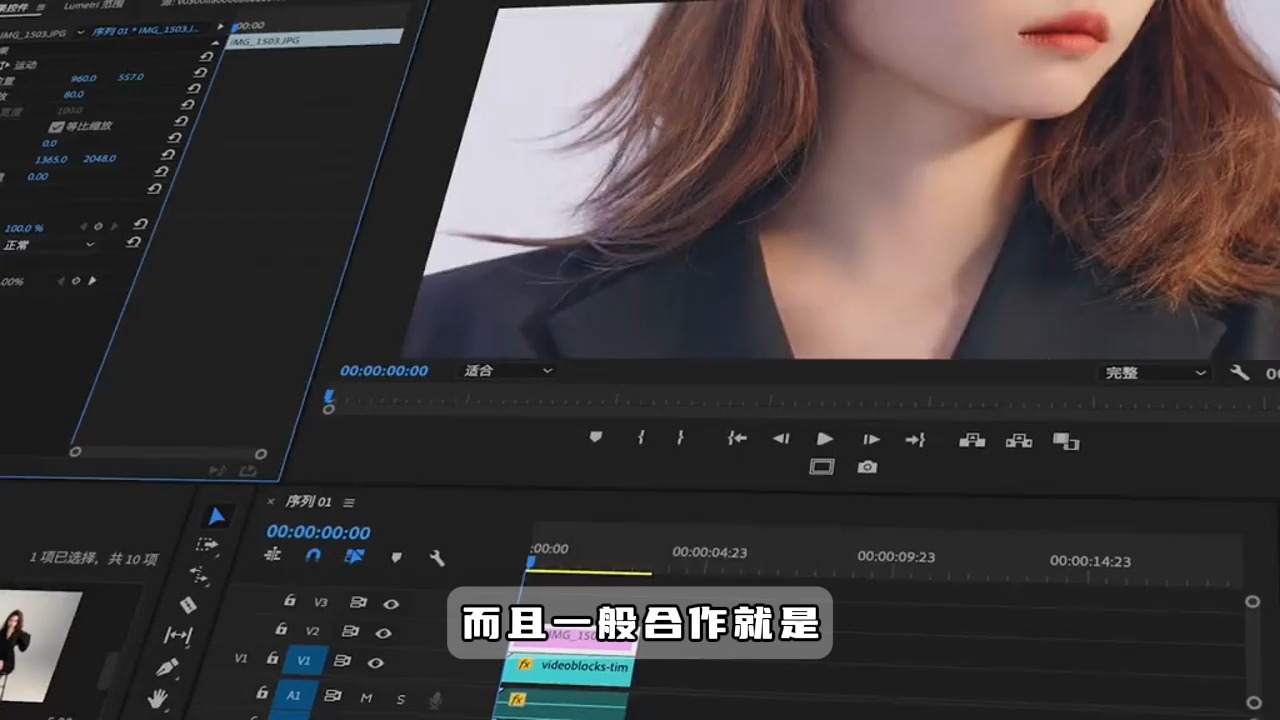This screenshot has width=1280, height=720.
Task: Toggle lock on track V3
Action: (289, 601)
